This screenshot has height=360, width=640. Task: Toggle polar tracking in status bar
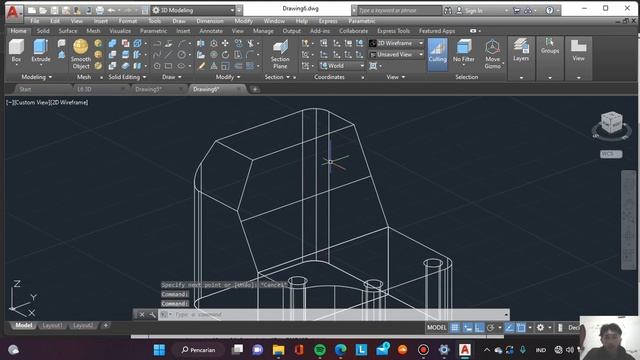pyautogui.click(x=491, y=327)
